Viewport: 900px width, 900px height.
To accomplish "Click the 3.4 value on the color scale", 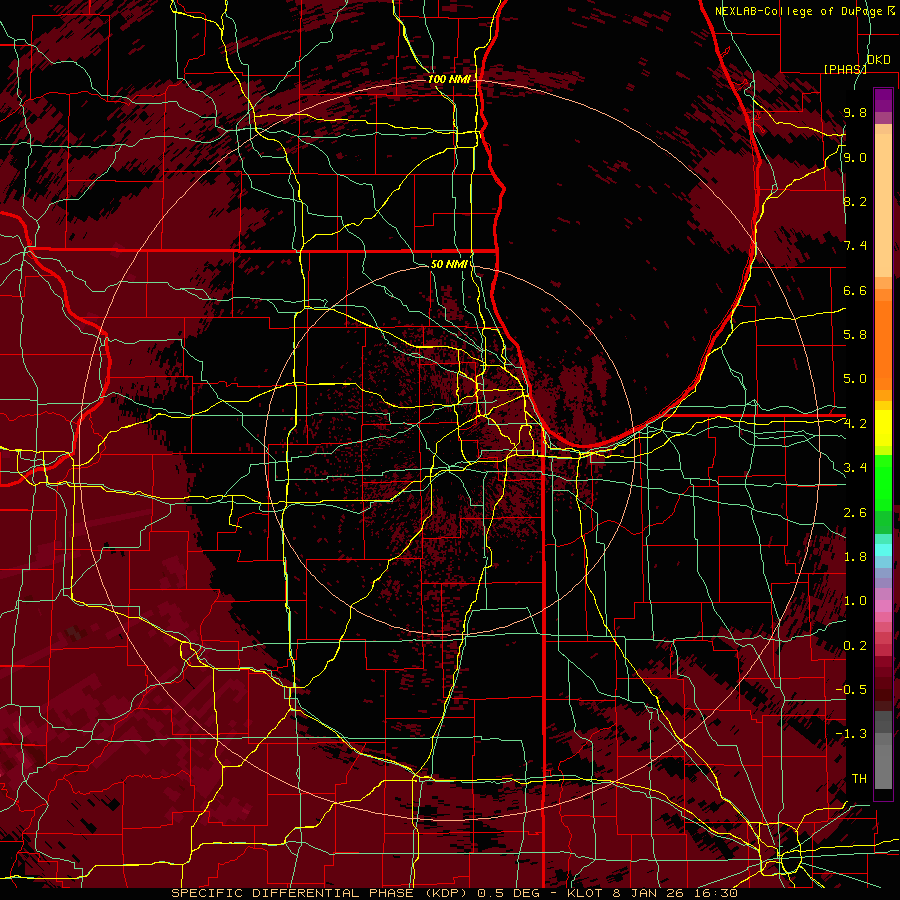I will (x=855, y=468).
